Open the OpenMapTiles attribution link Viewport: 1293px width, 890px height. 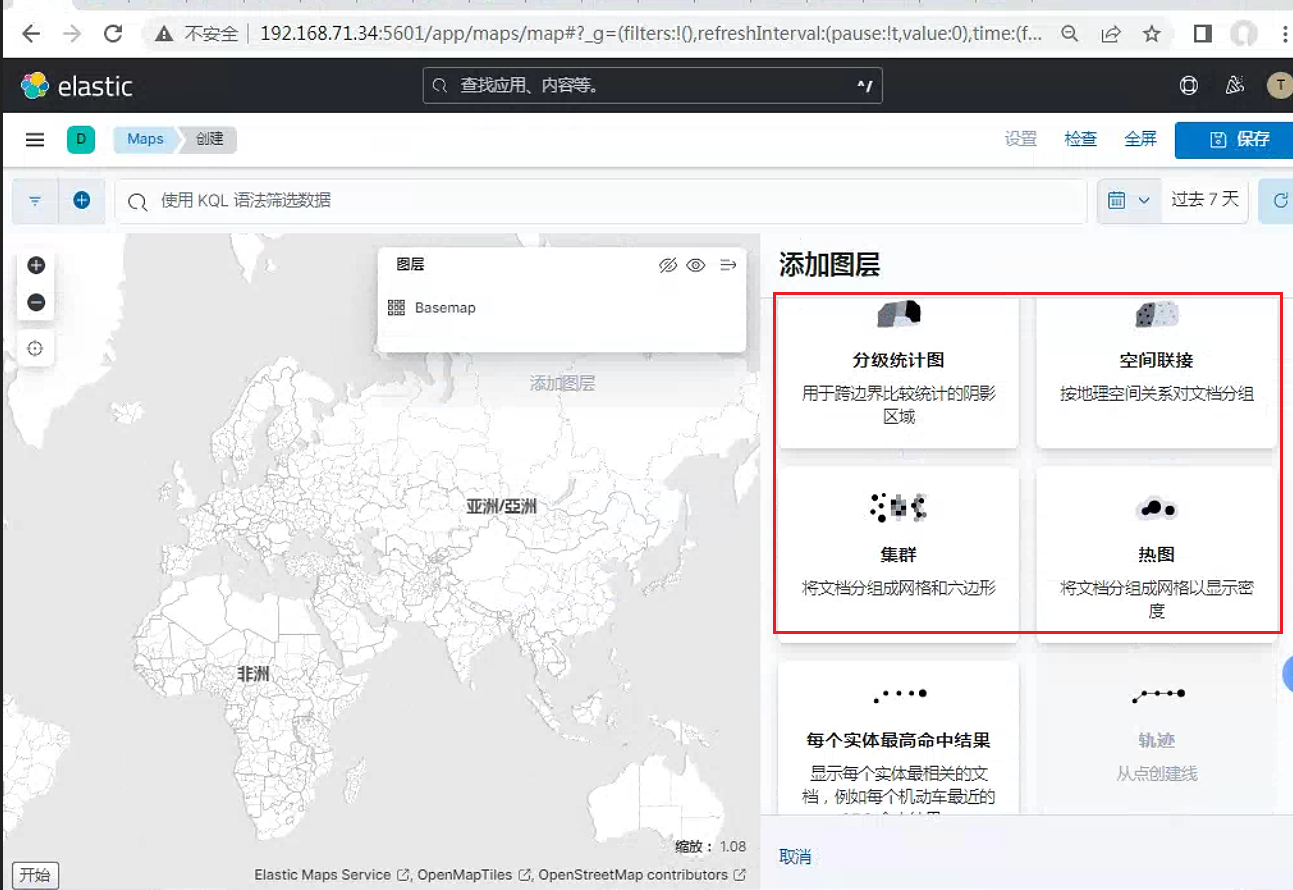point(473,875)
